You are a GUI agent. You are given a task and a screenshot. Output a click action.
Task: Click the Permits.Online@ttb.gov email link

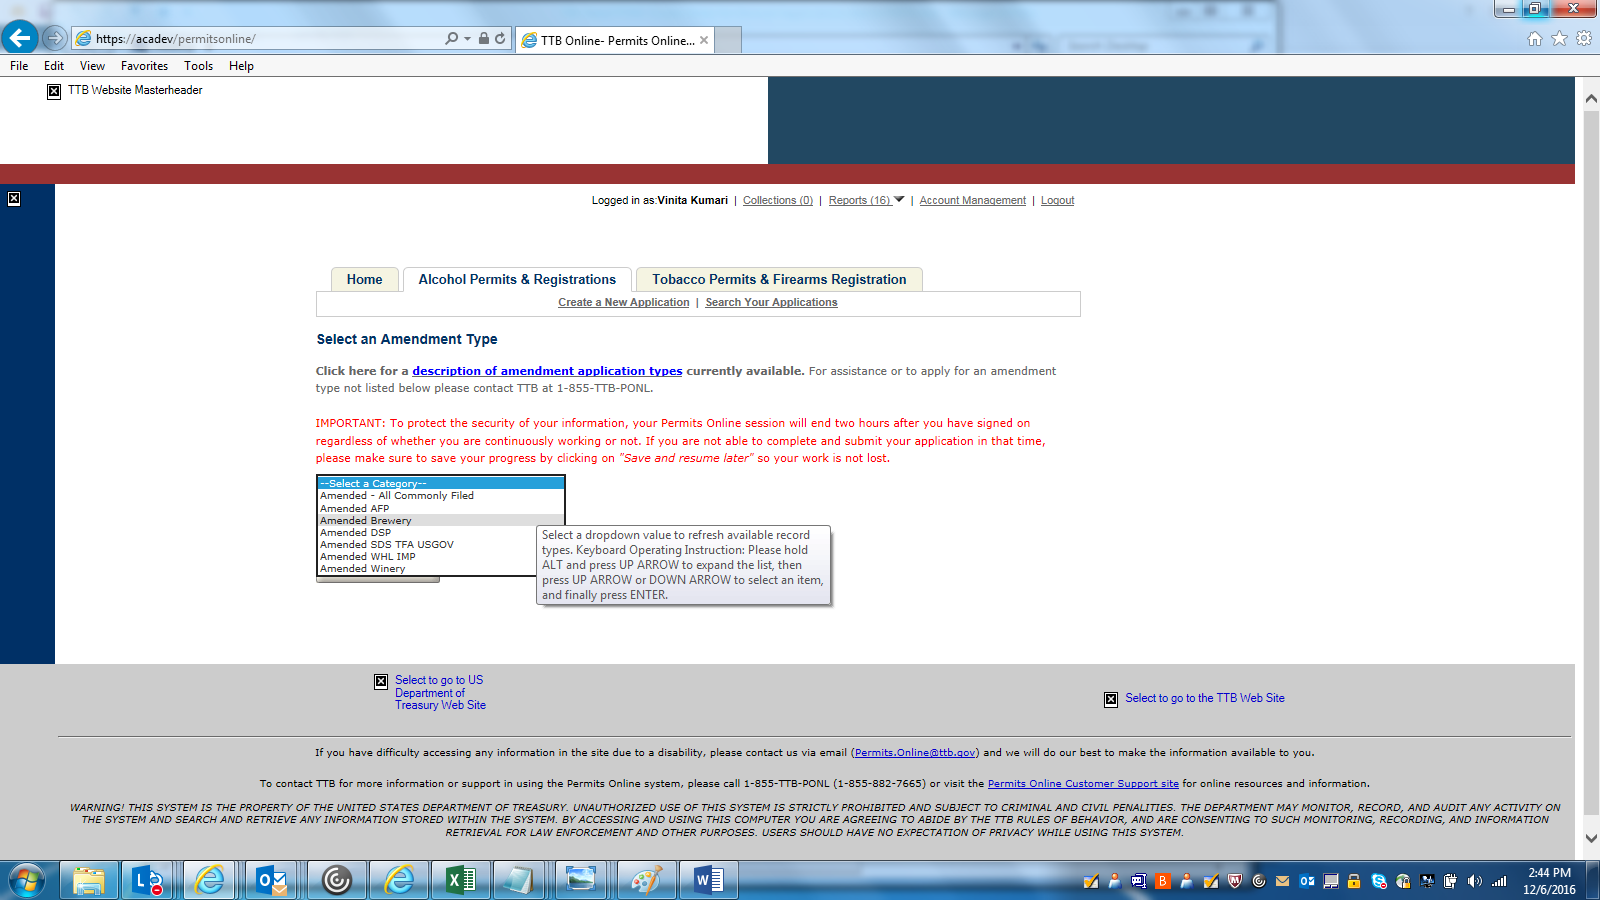click(915, 753)
